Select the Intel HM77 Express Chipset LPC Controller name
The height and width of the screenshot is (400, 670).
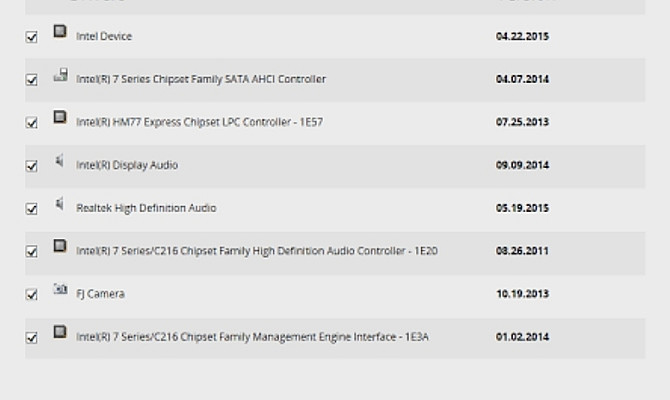point(199,123)
